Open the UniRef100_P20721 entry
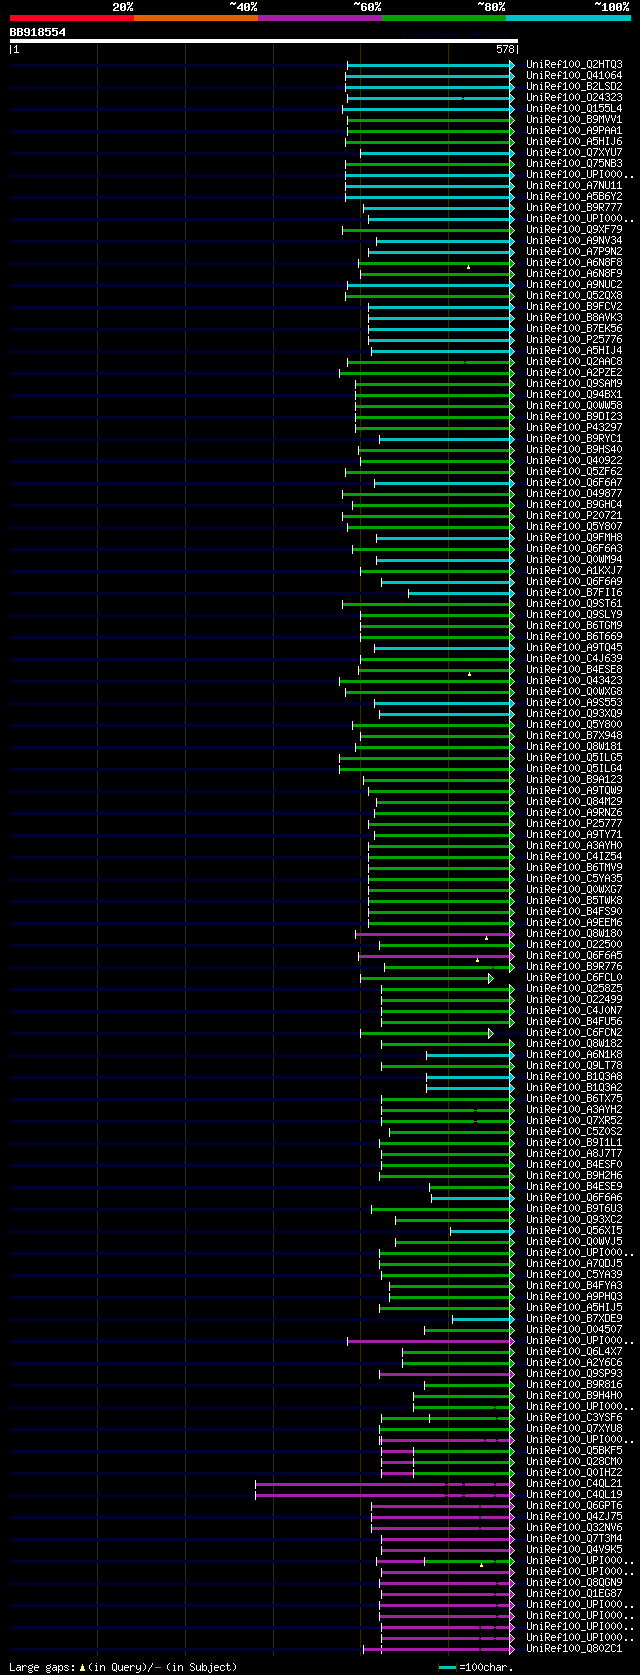Viewport: 640px width, 1675px height. tap(574, 515)
